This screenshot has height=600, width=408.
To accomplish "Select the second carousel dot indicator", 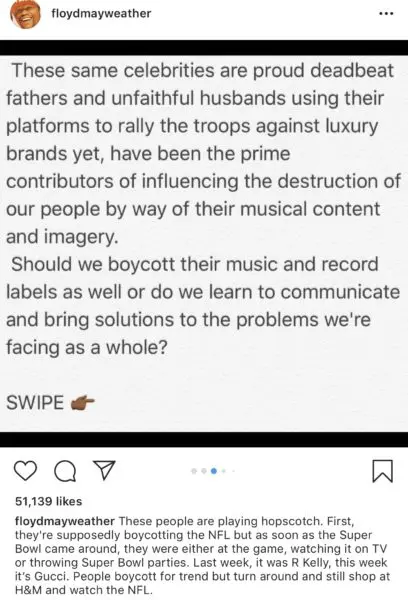I will click(x=204, y=471).
